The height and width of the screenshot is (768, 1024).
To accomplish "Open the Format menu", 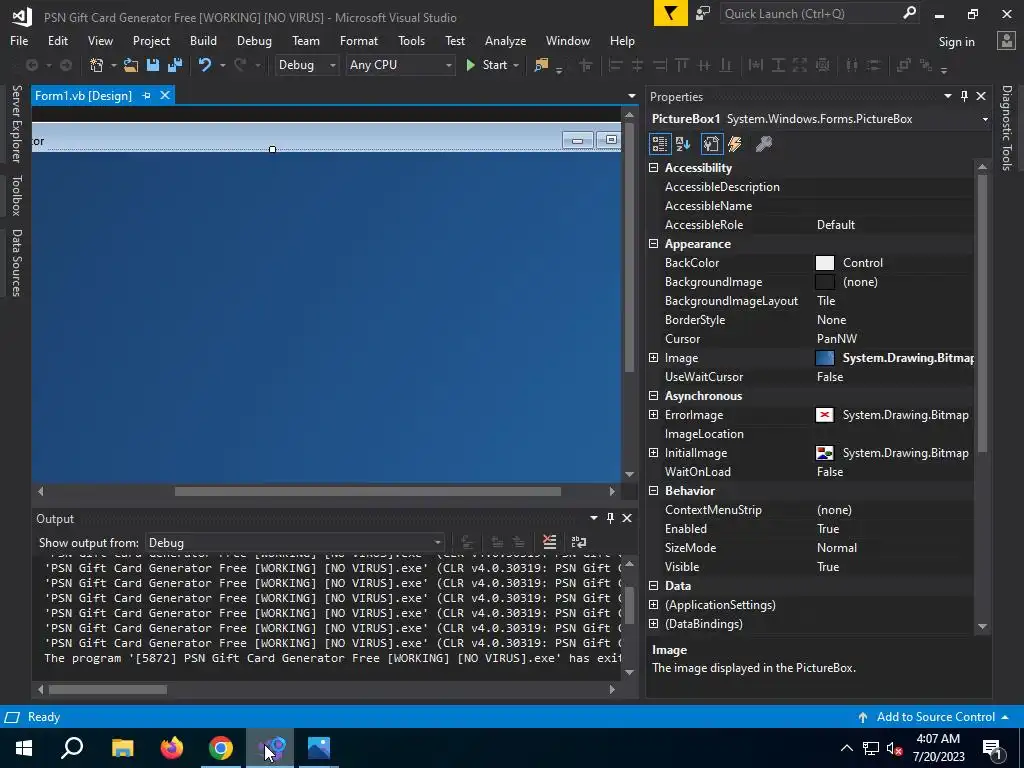I will pyautogui.click(x=359, y=40).
